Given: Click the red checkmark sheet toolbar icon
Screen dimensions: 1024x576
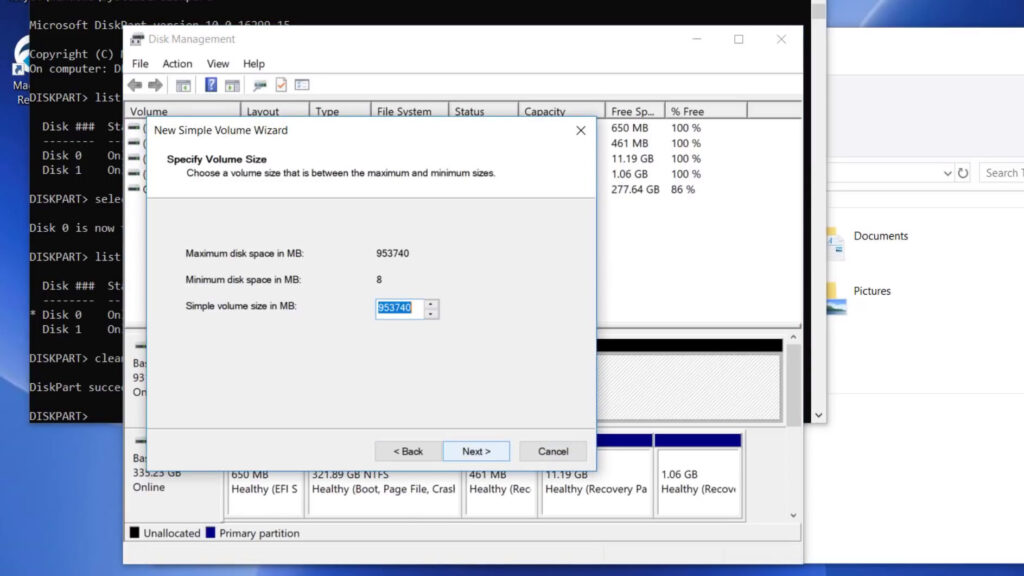Looking at the screenshot, I should [x=281, y=85].
